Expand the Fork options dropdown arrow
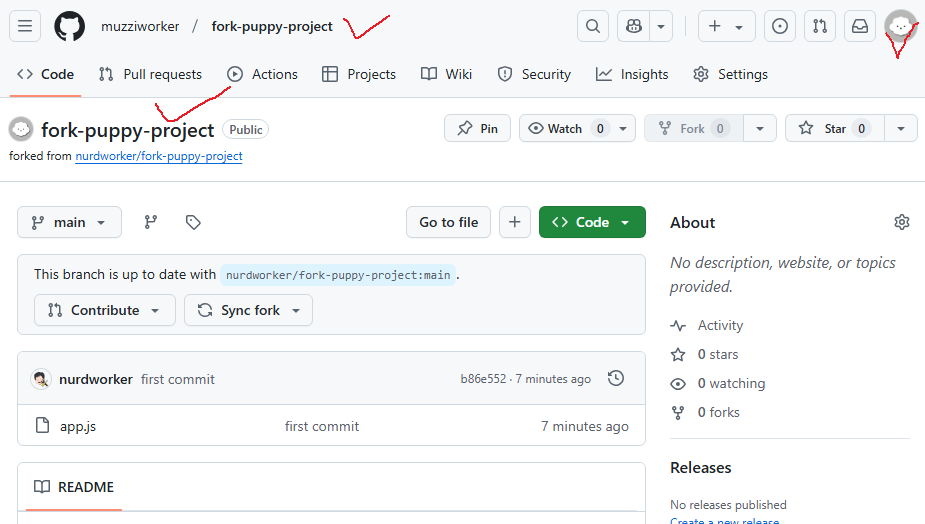 point(760,128)
